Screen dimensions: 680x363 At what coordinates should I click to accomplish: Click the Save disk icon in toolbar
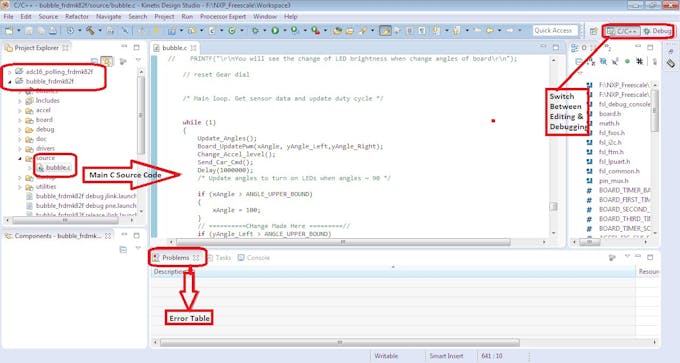[x=29, y=30]
